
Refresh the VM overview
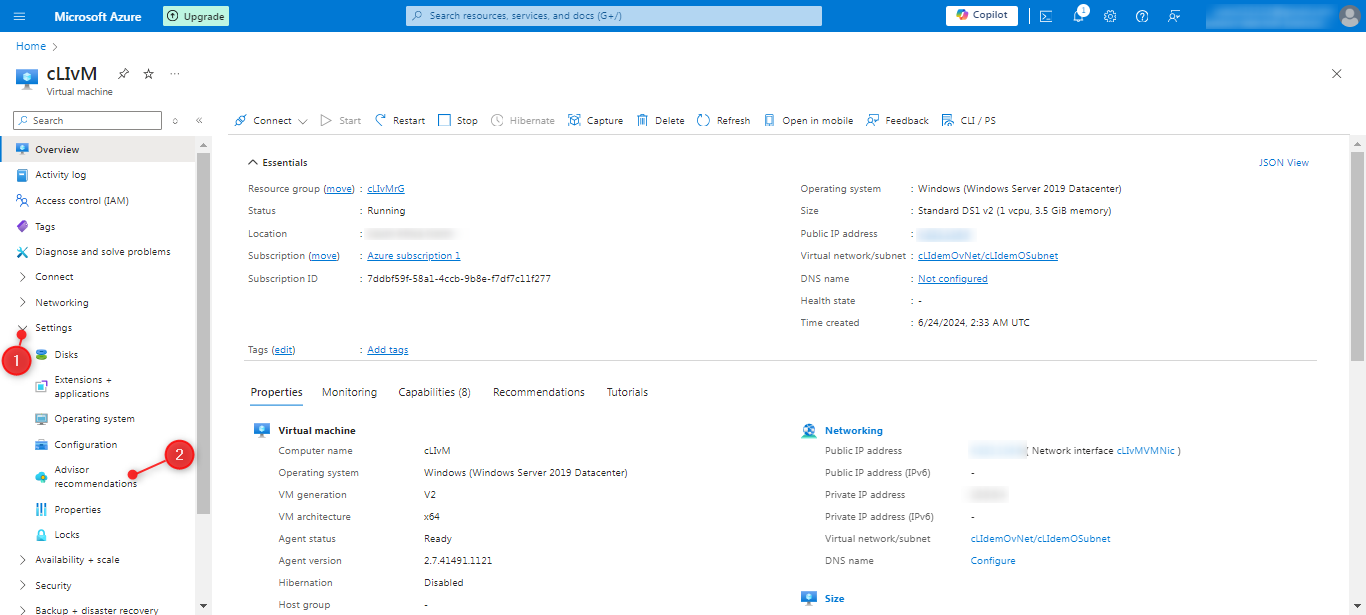724,120
